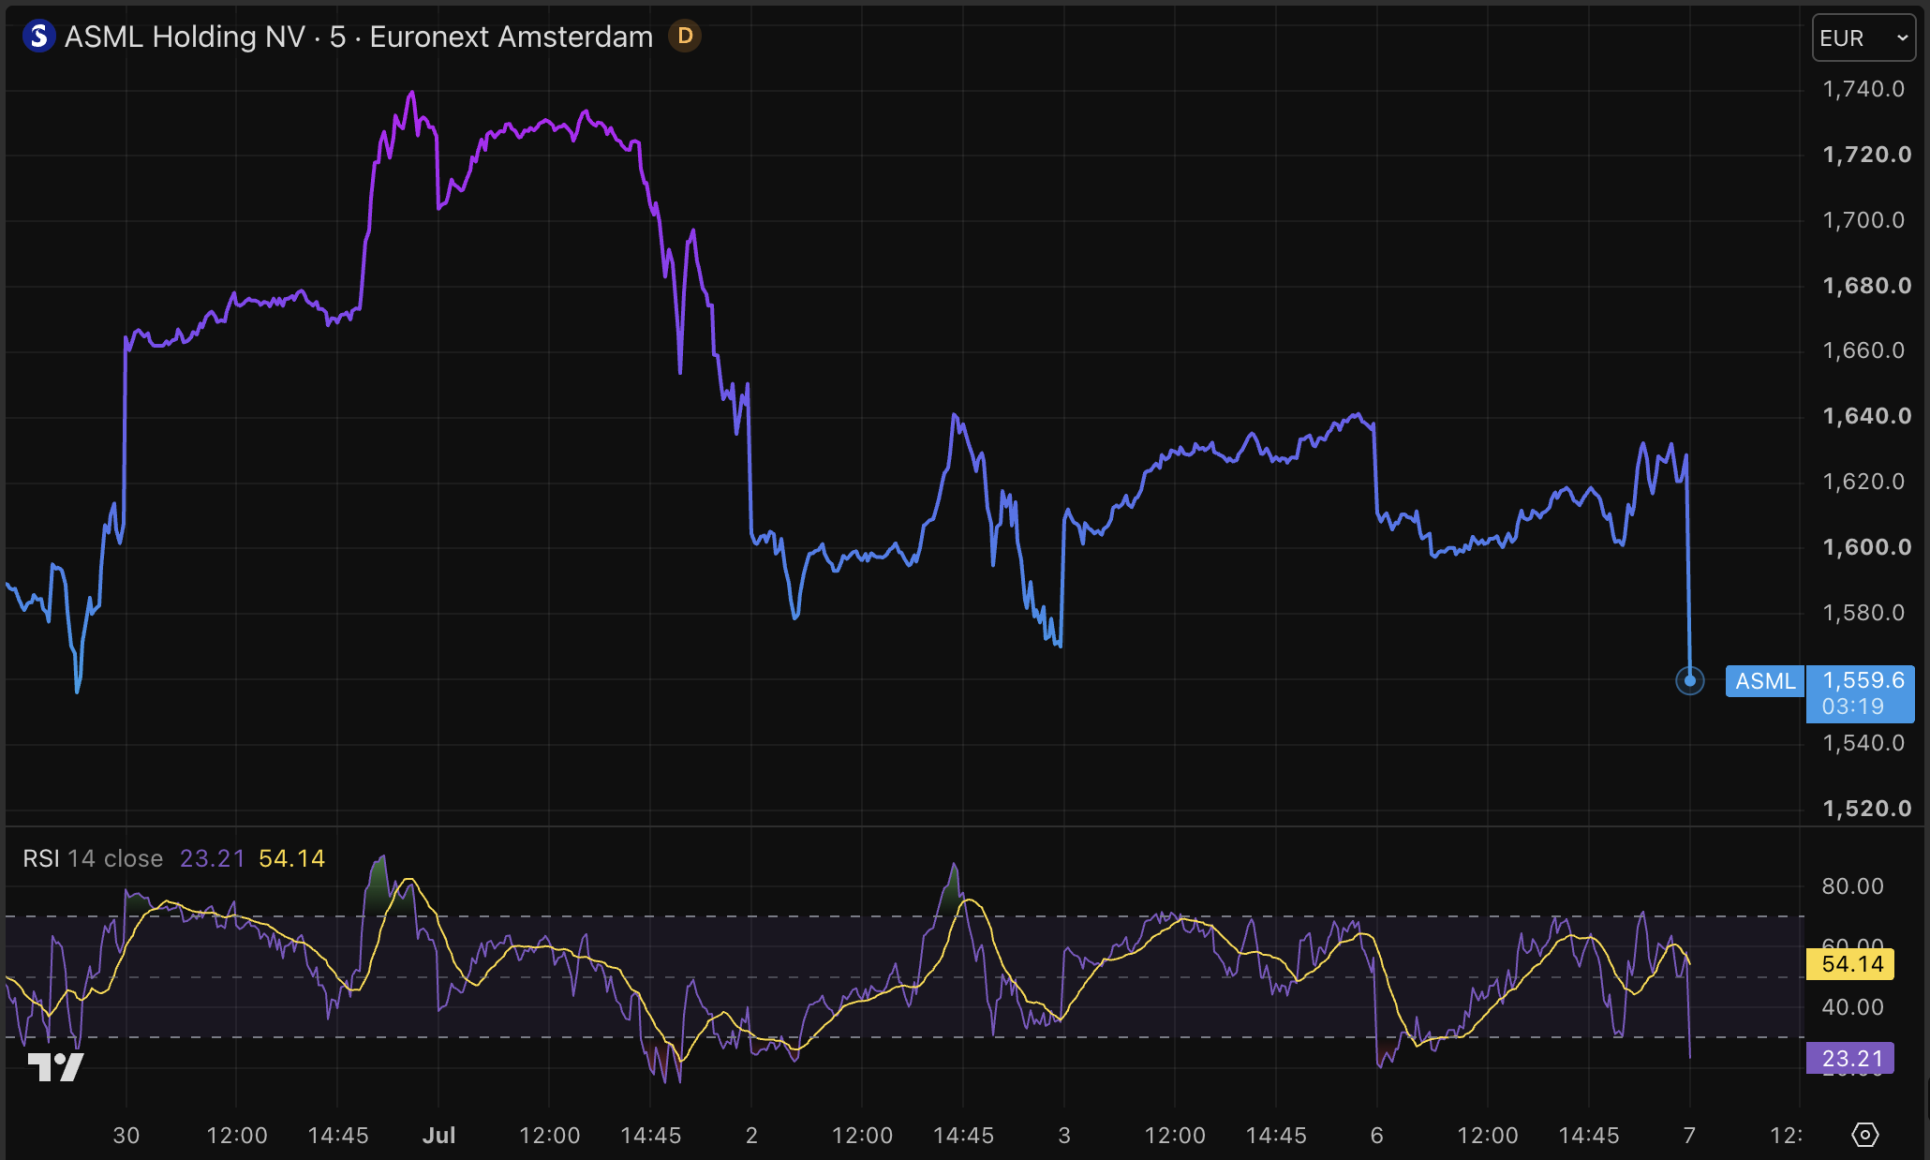Screen dimensions: 1930x1160
Task: Click the '2' date label on time axis
Action: [x=752, y=1135]
